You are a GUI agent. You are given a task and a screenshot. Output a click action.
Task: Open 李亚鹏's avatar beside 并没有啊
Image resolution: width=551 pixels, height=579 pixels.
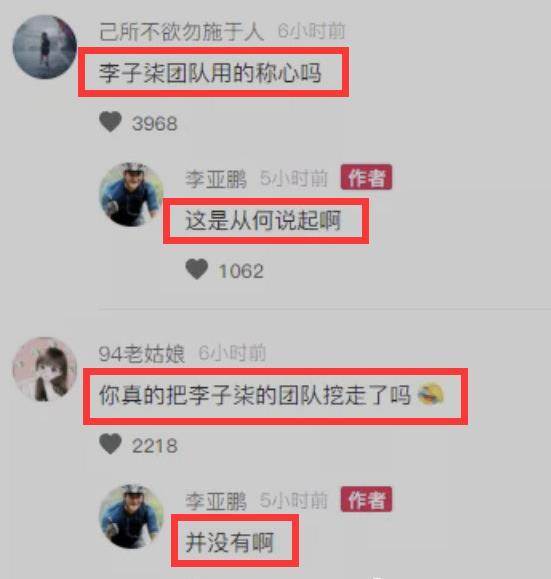click(x=132, y=517)
